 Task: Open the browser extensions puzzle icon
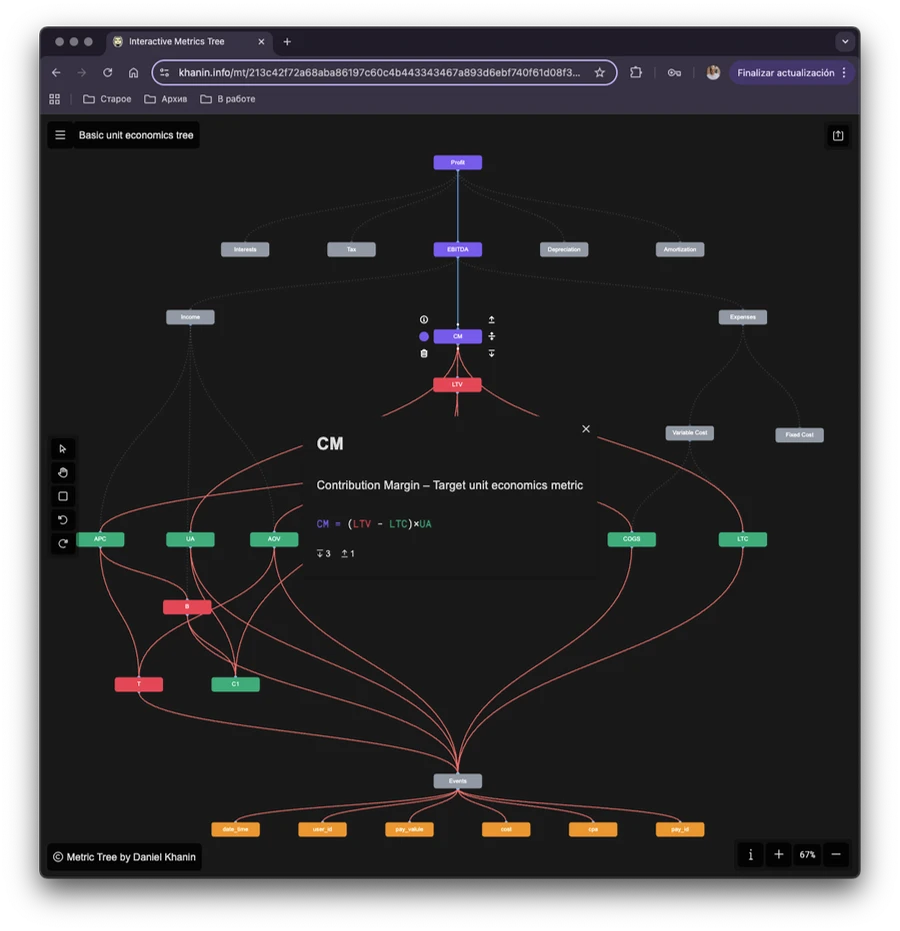click(636, 72)
